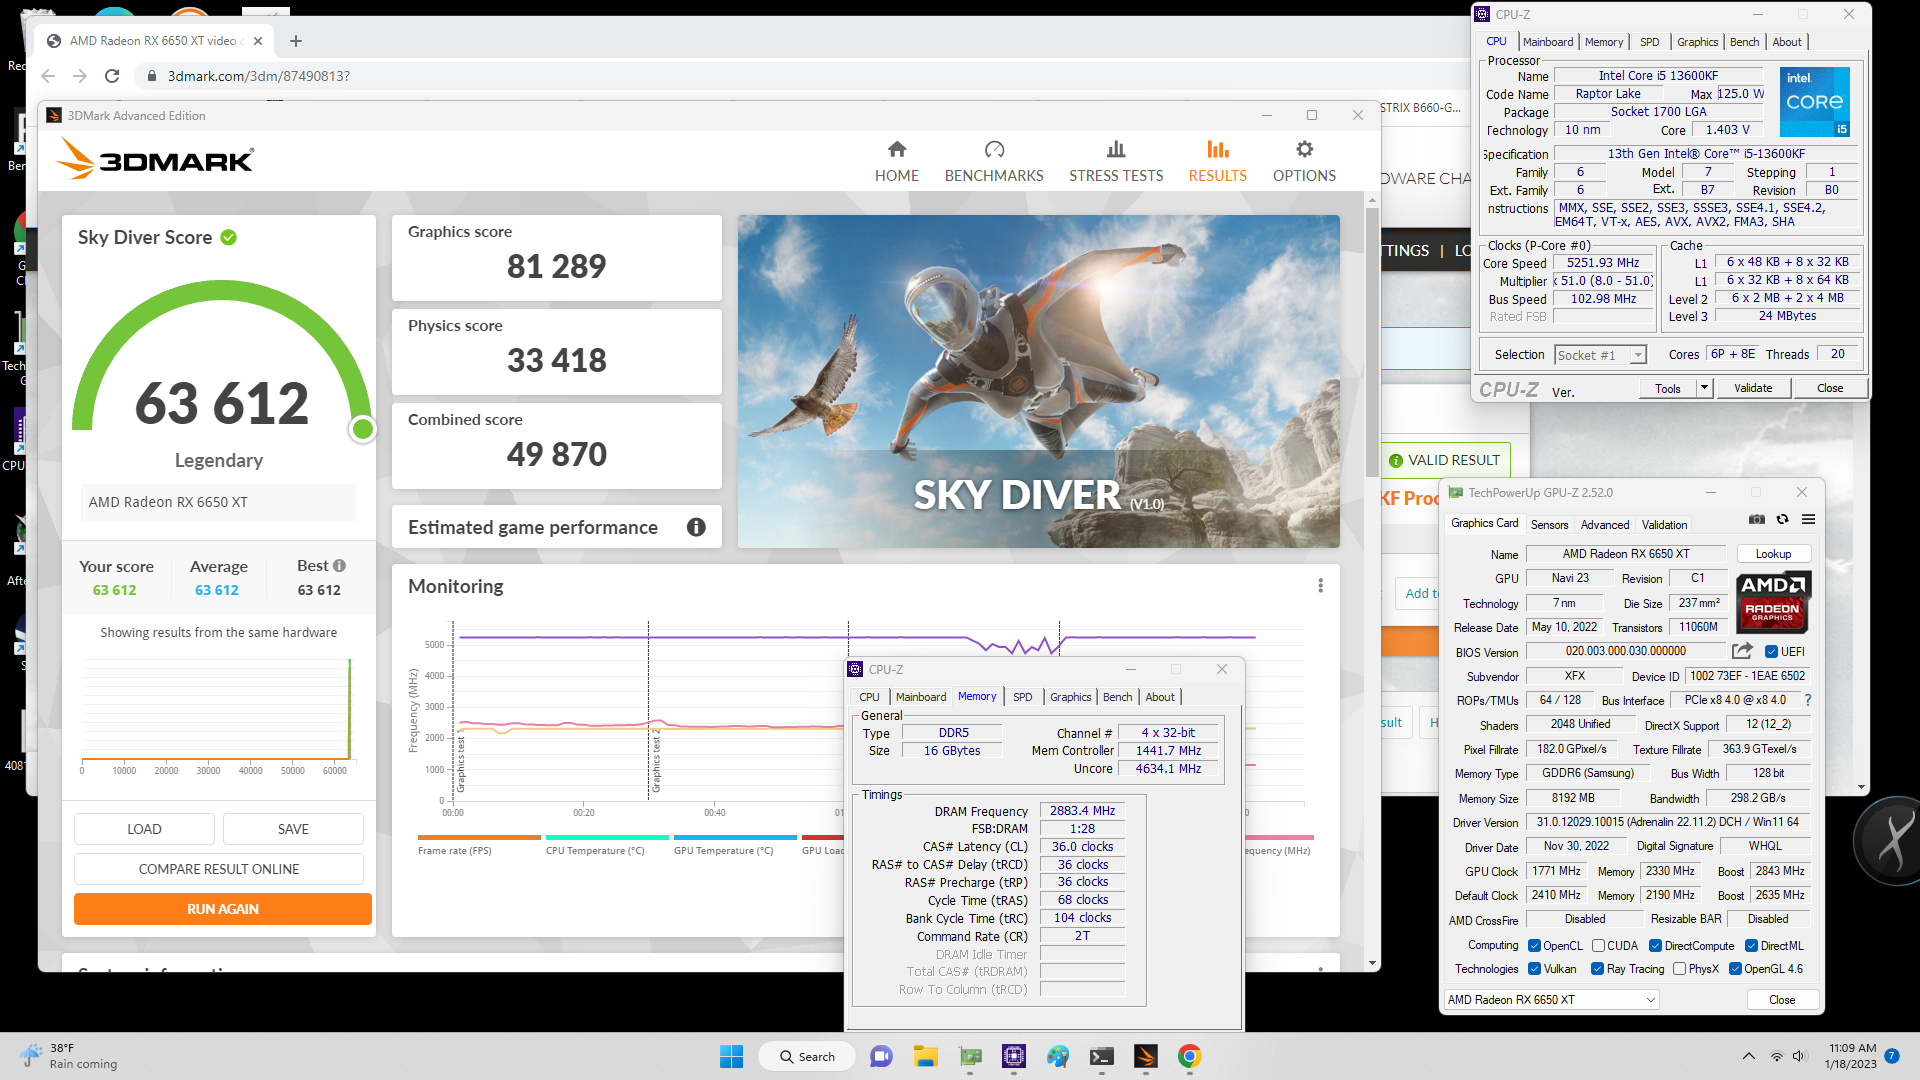Switch to the Mainboard tab in top CPU-Z window
Viewport: 1920px width, 1080px height.
[1547, 42]
